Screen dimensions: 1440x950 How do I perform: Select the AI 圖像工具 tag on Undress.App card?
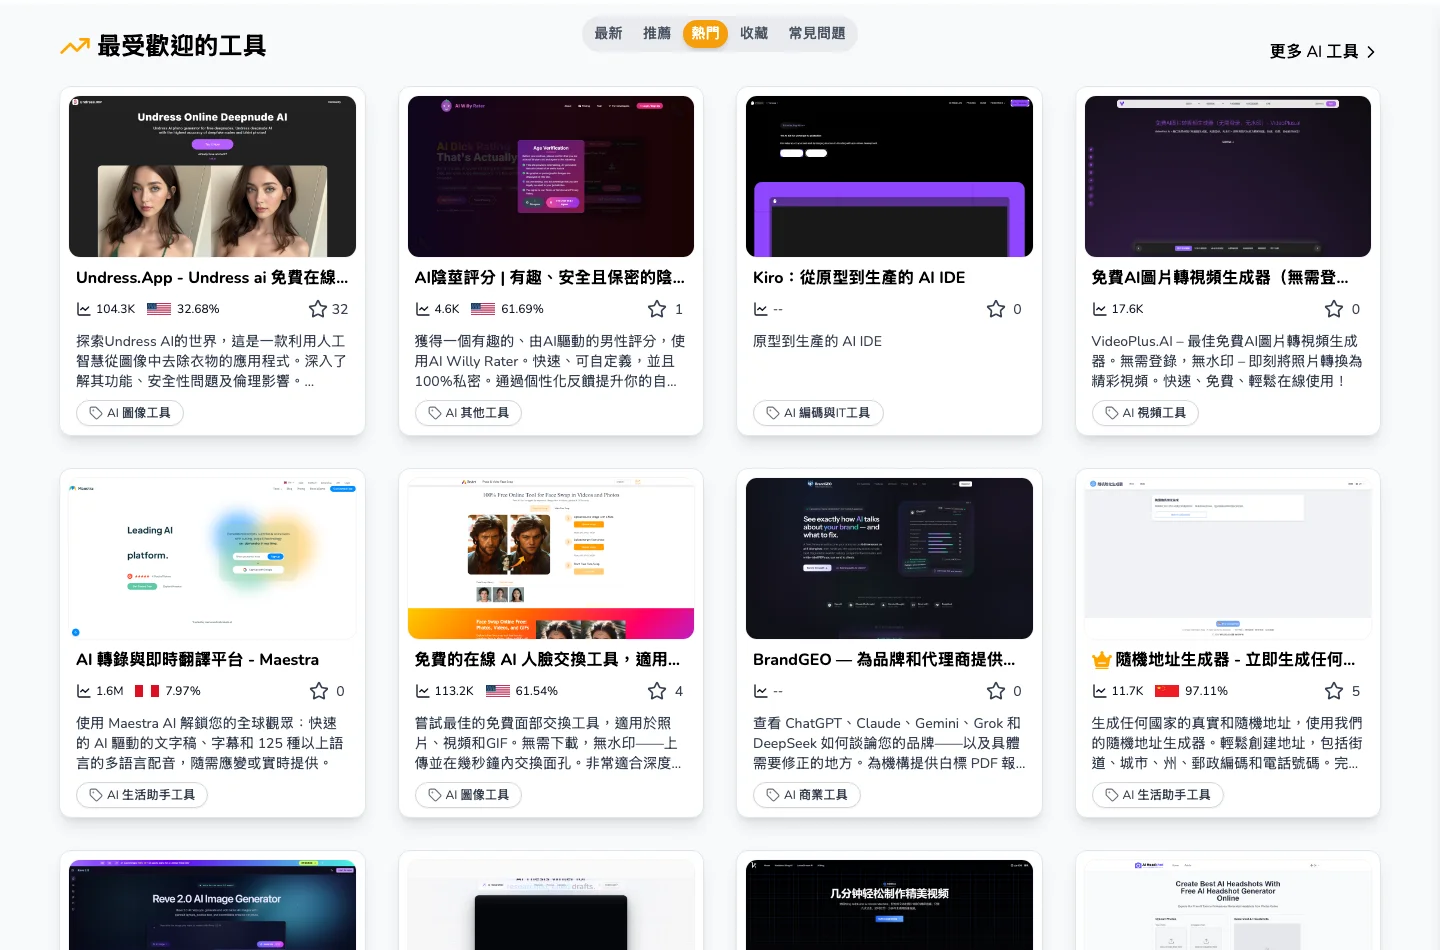coord(130,413)
